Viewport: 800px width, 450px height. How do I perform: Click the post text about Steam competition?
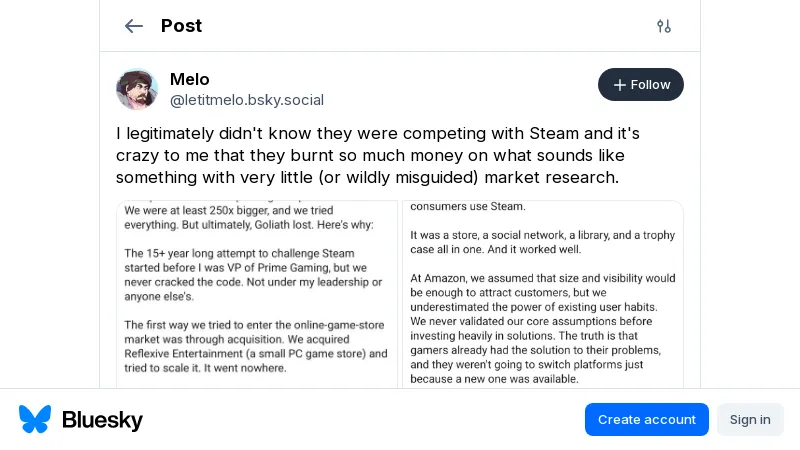[380, 155]
